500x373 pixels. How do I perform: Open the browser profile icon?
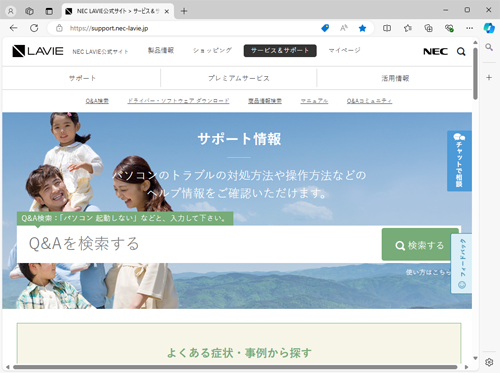[11, 11]
